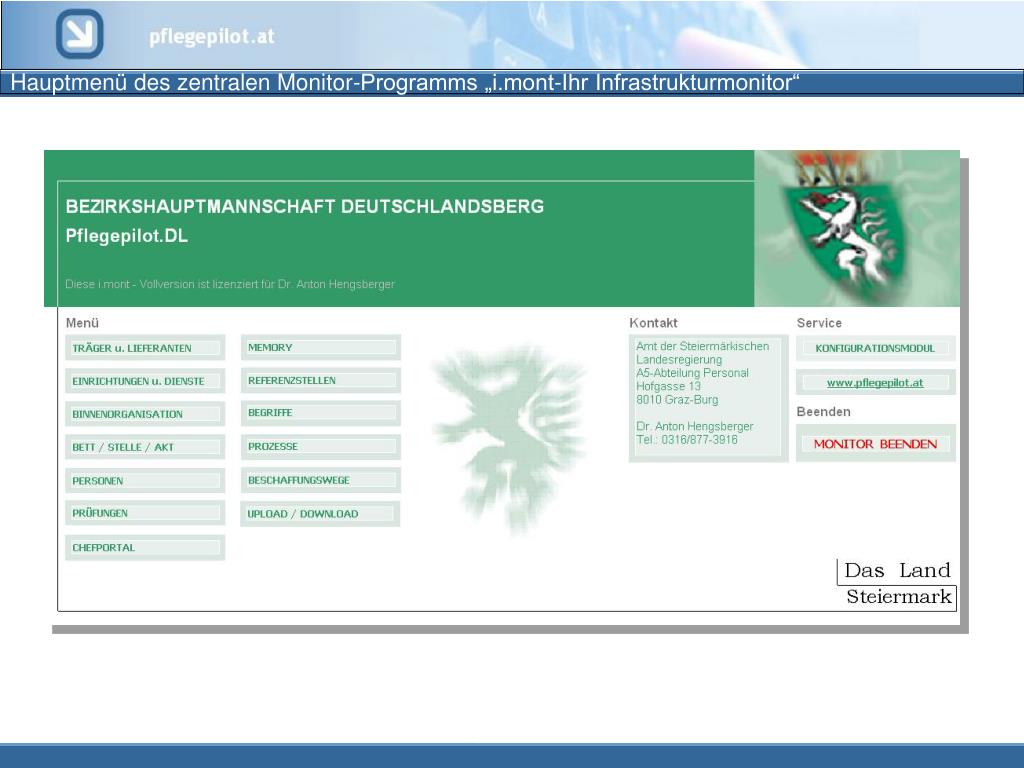1024x768 pixels.
Task: Click the Beenden section heading
Action: 823,411
